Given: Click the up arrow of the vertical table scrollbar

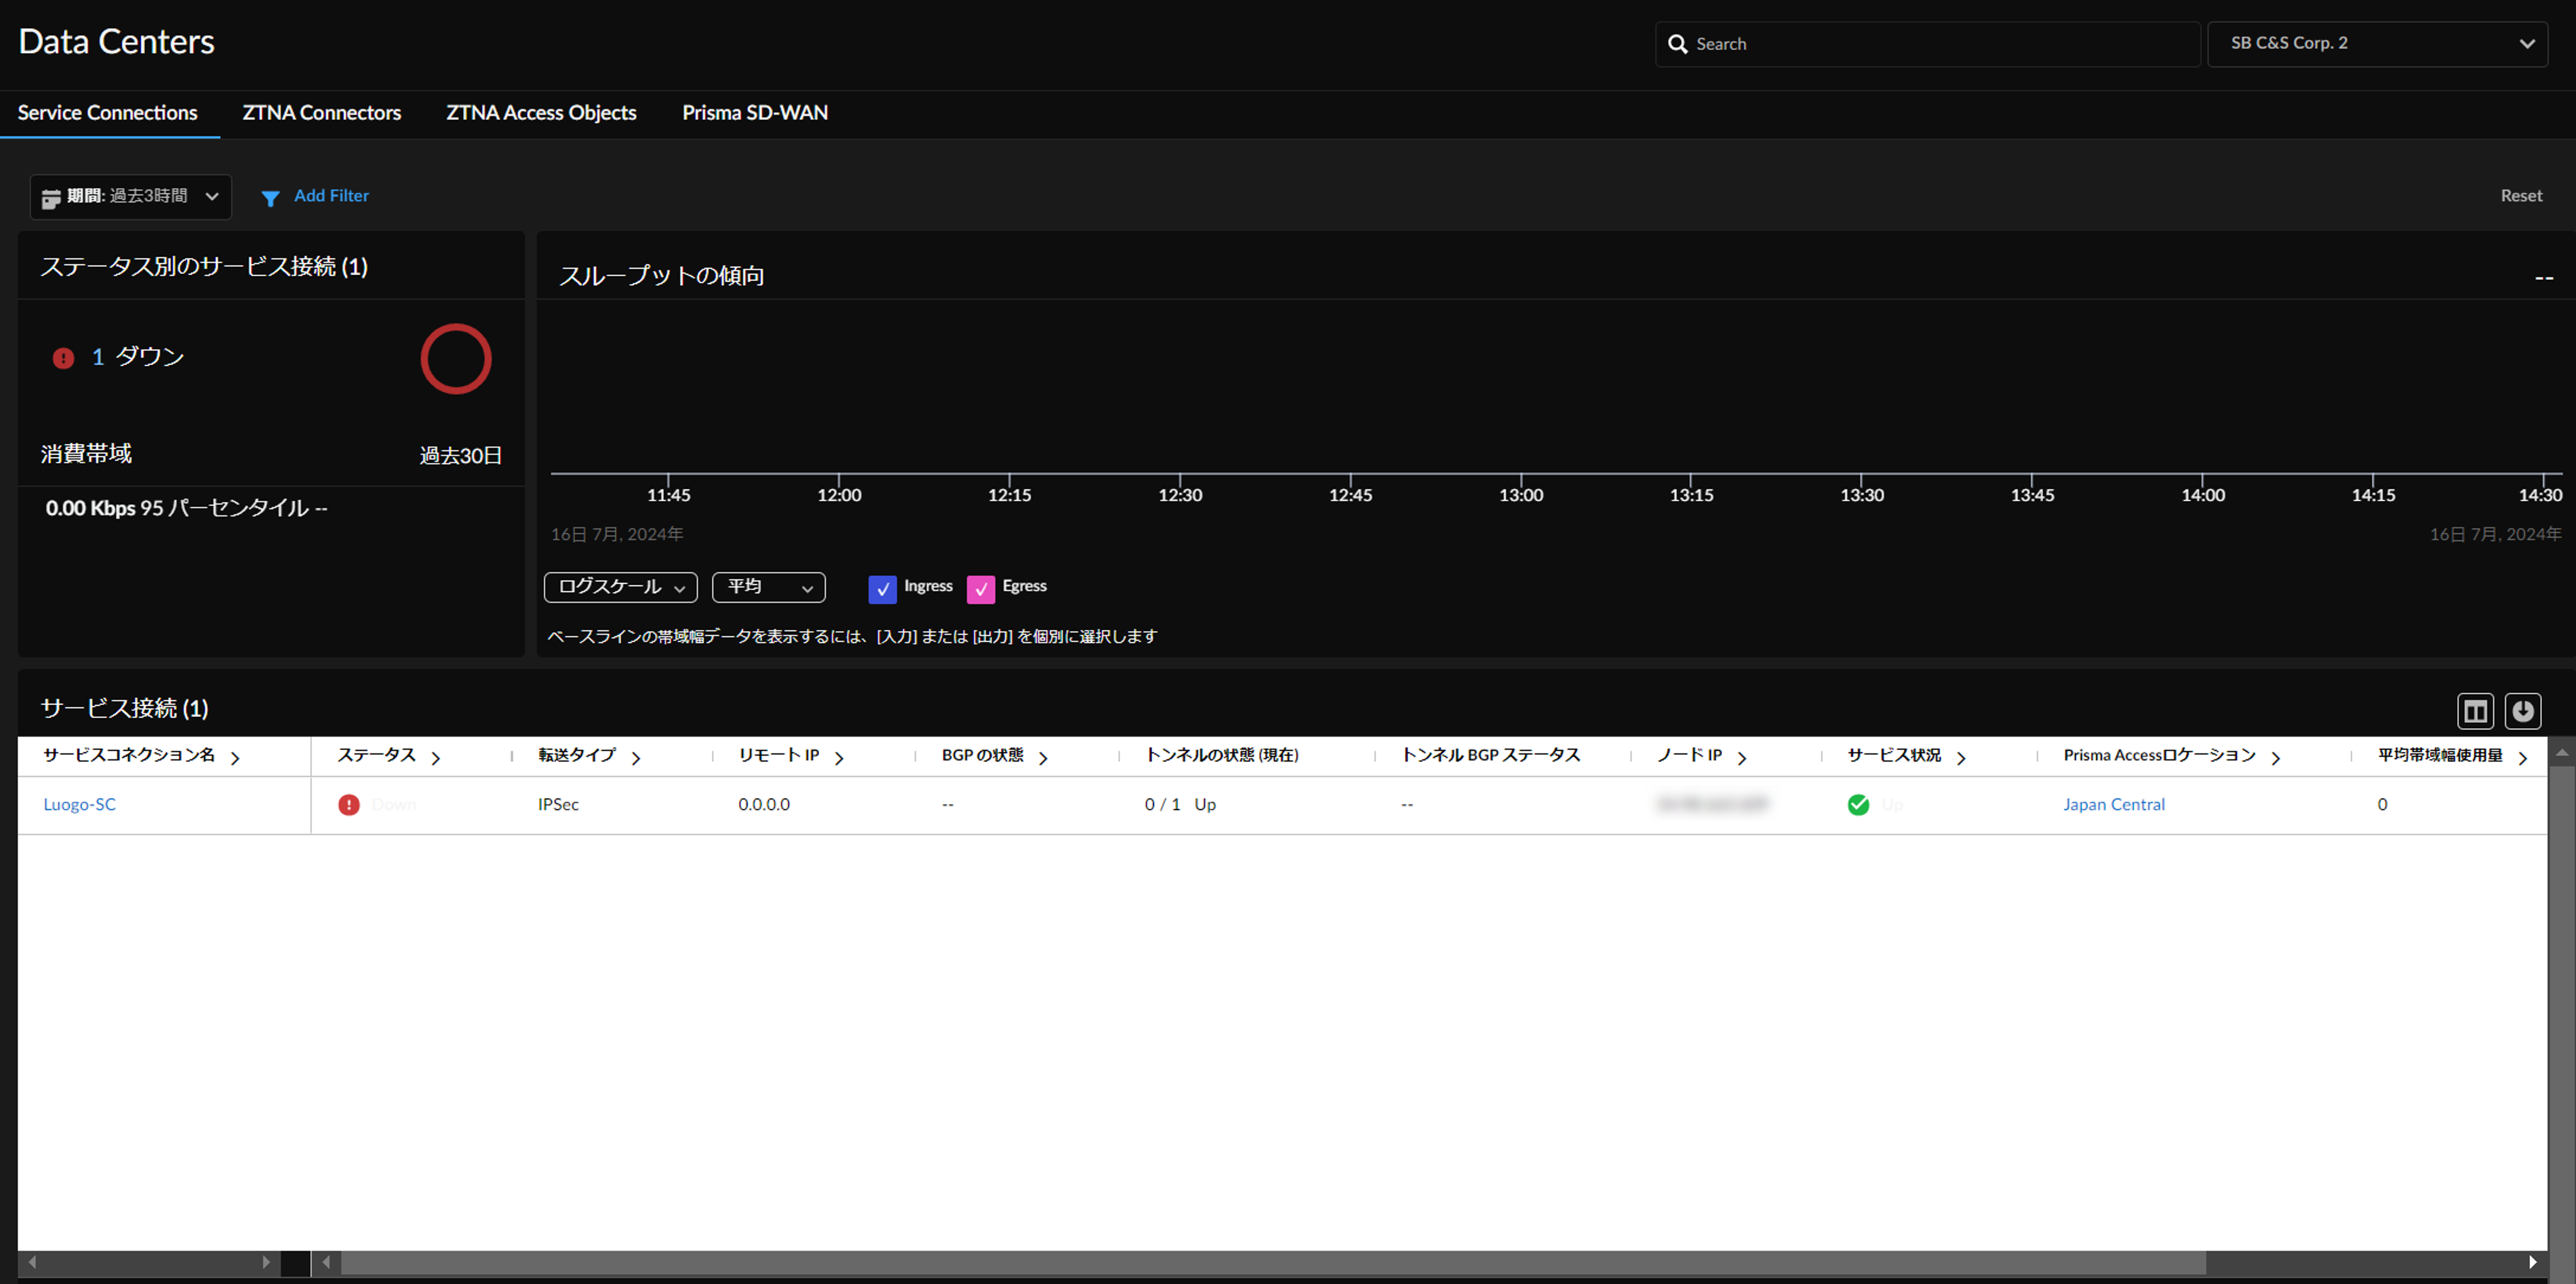Looking at the screenshot, I should (2561, 752).
